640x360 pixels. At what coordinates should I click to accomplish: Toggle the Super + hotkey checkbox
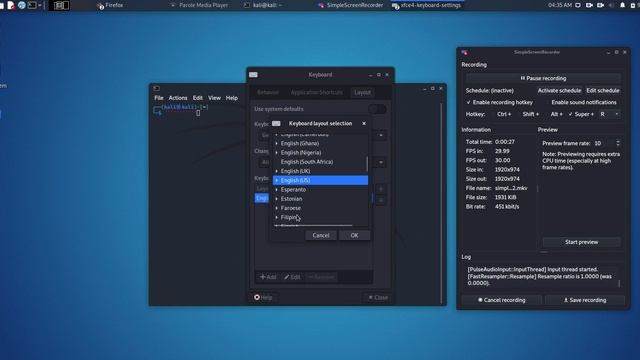point(581,114)
